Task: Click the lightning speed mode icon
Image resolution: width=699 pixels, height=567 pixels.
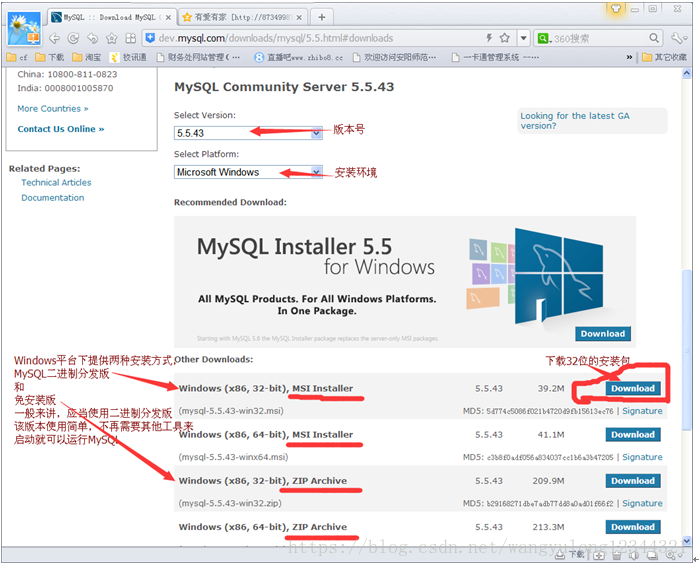Action: point(489,38)
